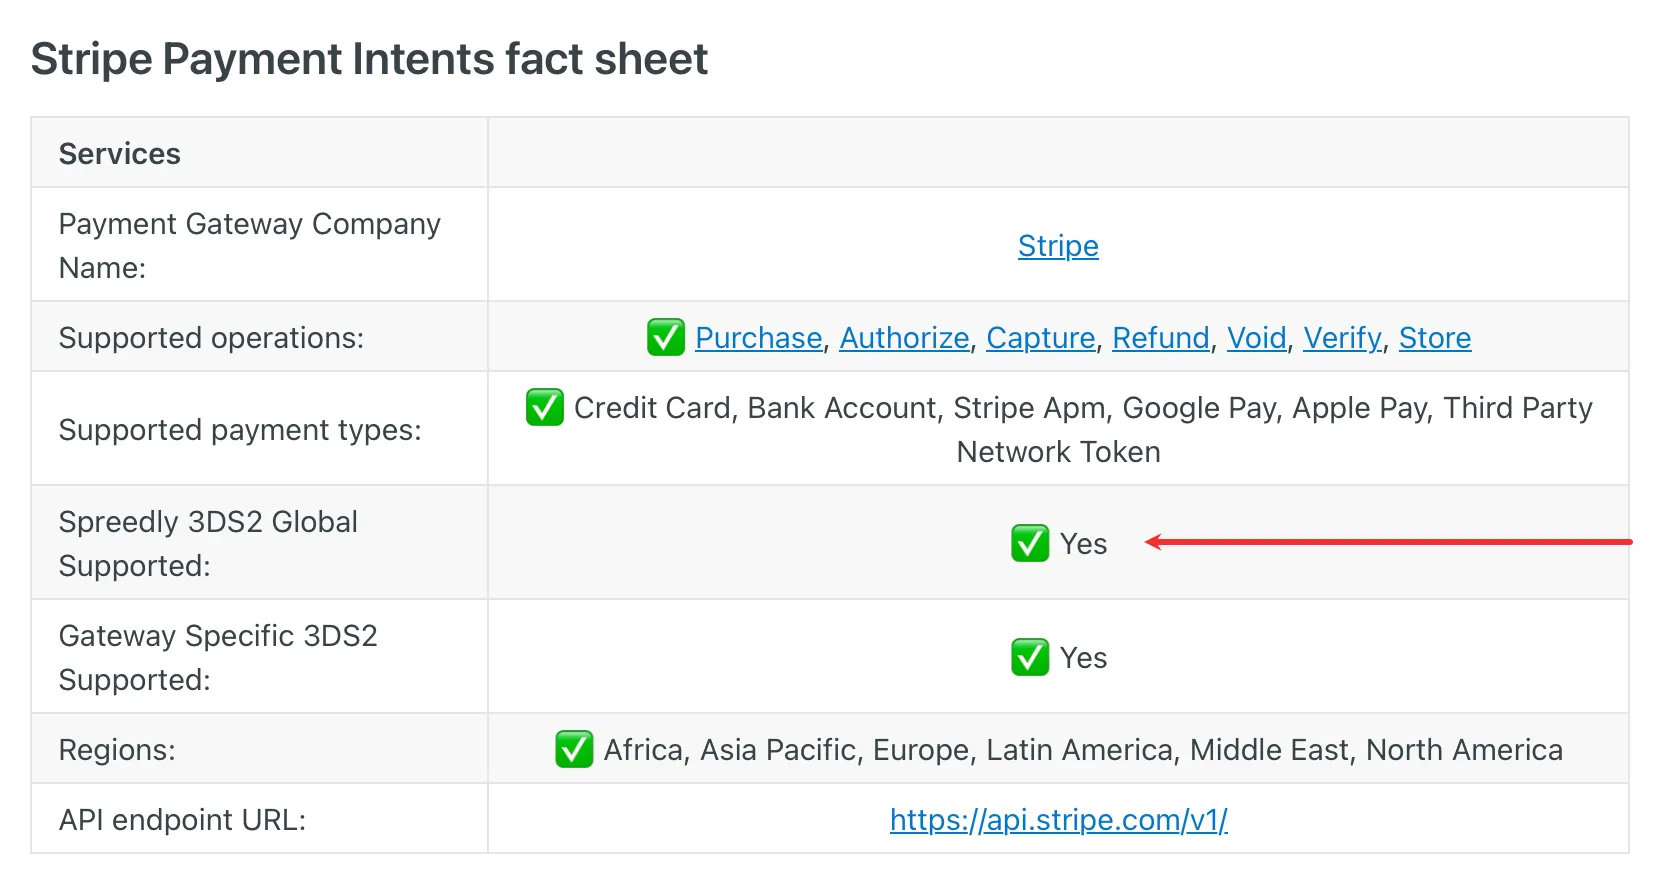Viewport: 1664px width, 876px height.
Task: Click the checkmark in Spreedly 3DS2 Global row
Action: point(1030,544)
